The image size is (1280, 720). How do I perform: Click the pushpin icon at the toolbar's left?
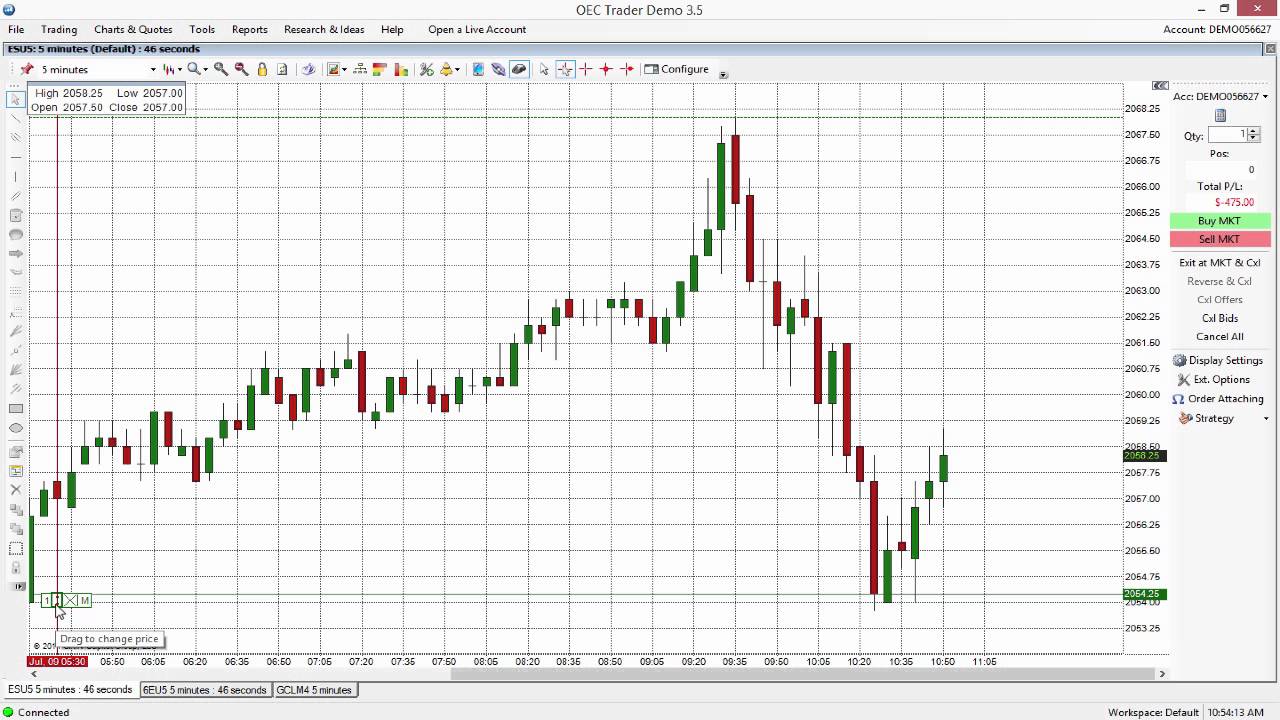[x=27, y=69]
